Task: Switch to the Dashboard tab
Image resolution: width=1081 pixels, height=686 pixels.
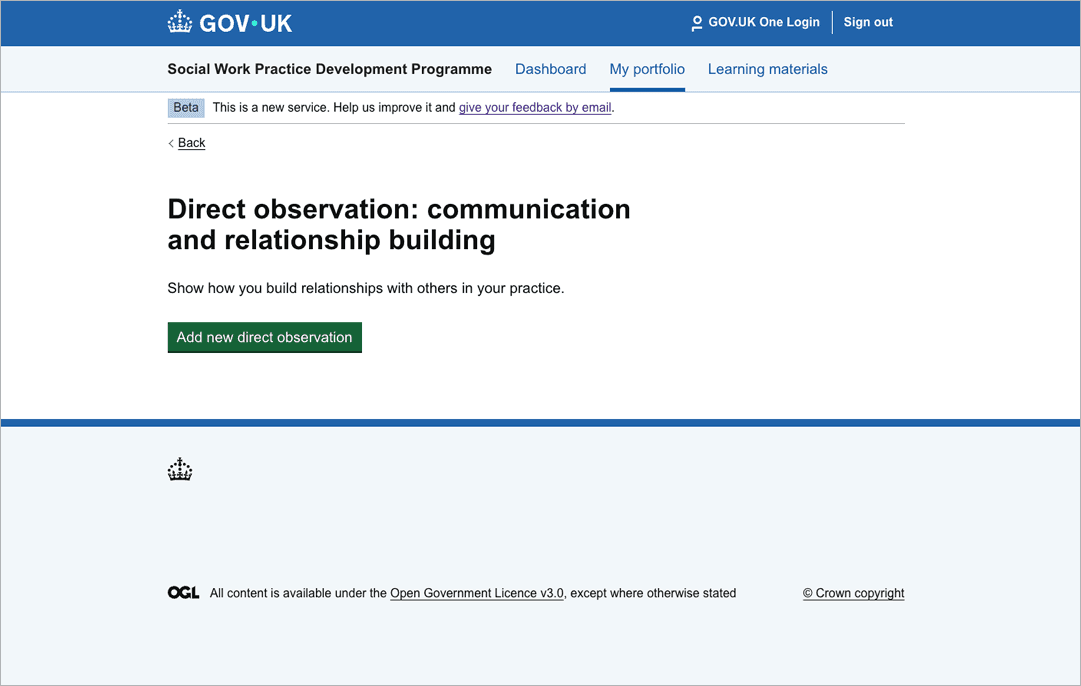Action: pos(550,69)
